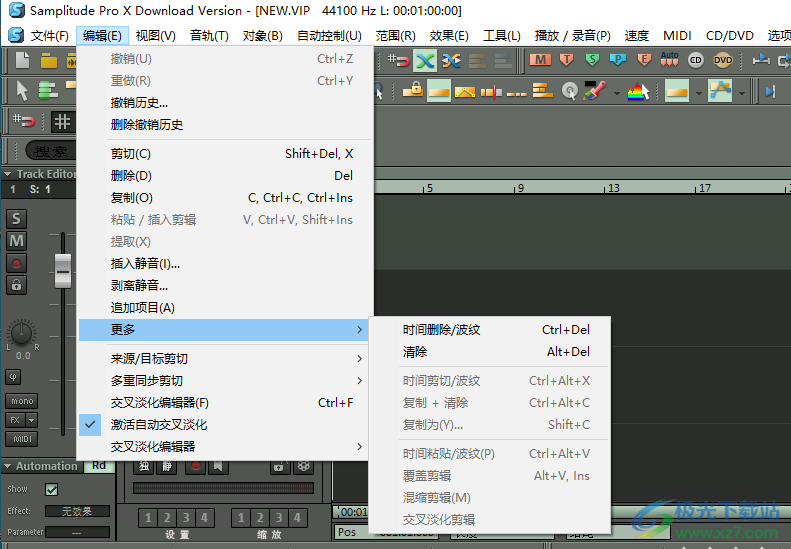The width and height of the screenshot is (791, 549).
Task: Click the mono button
Action: coord(22,401)
